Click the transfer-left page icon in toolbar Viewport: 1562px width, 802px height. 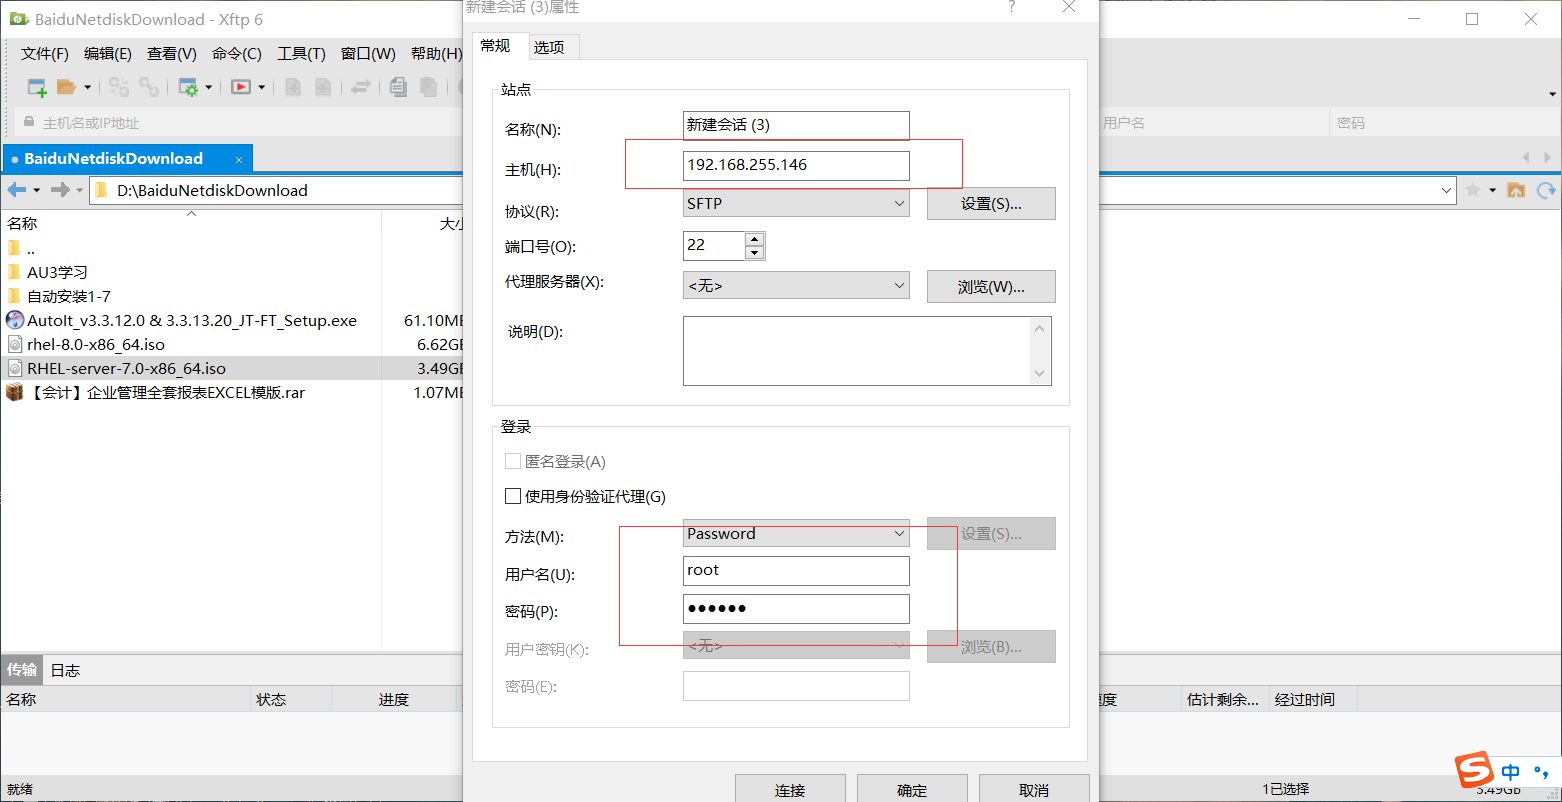pos(293,87)
